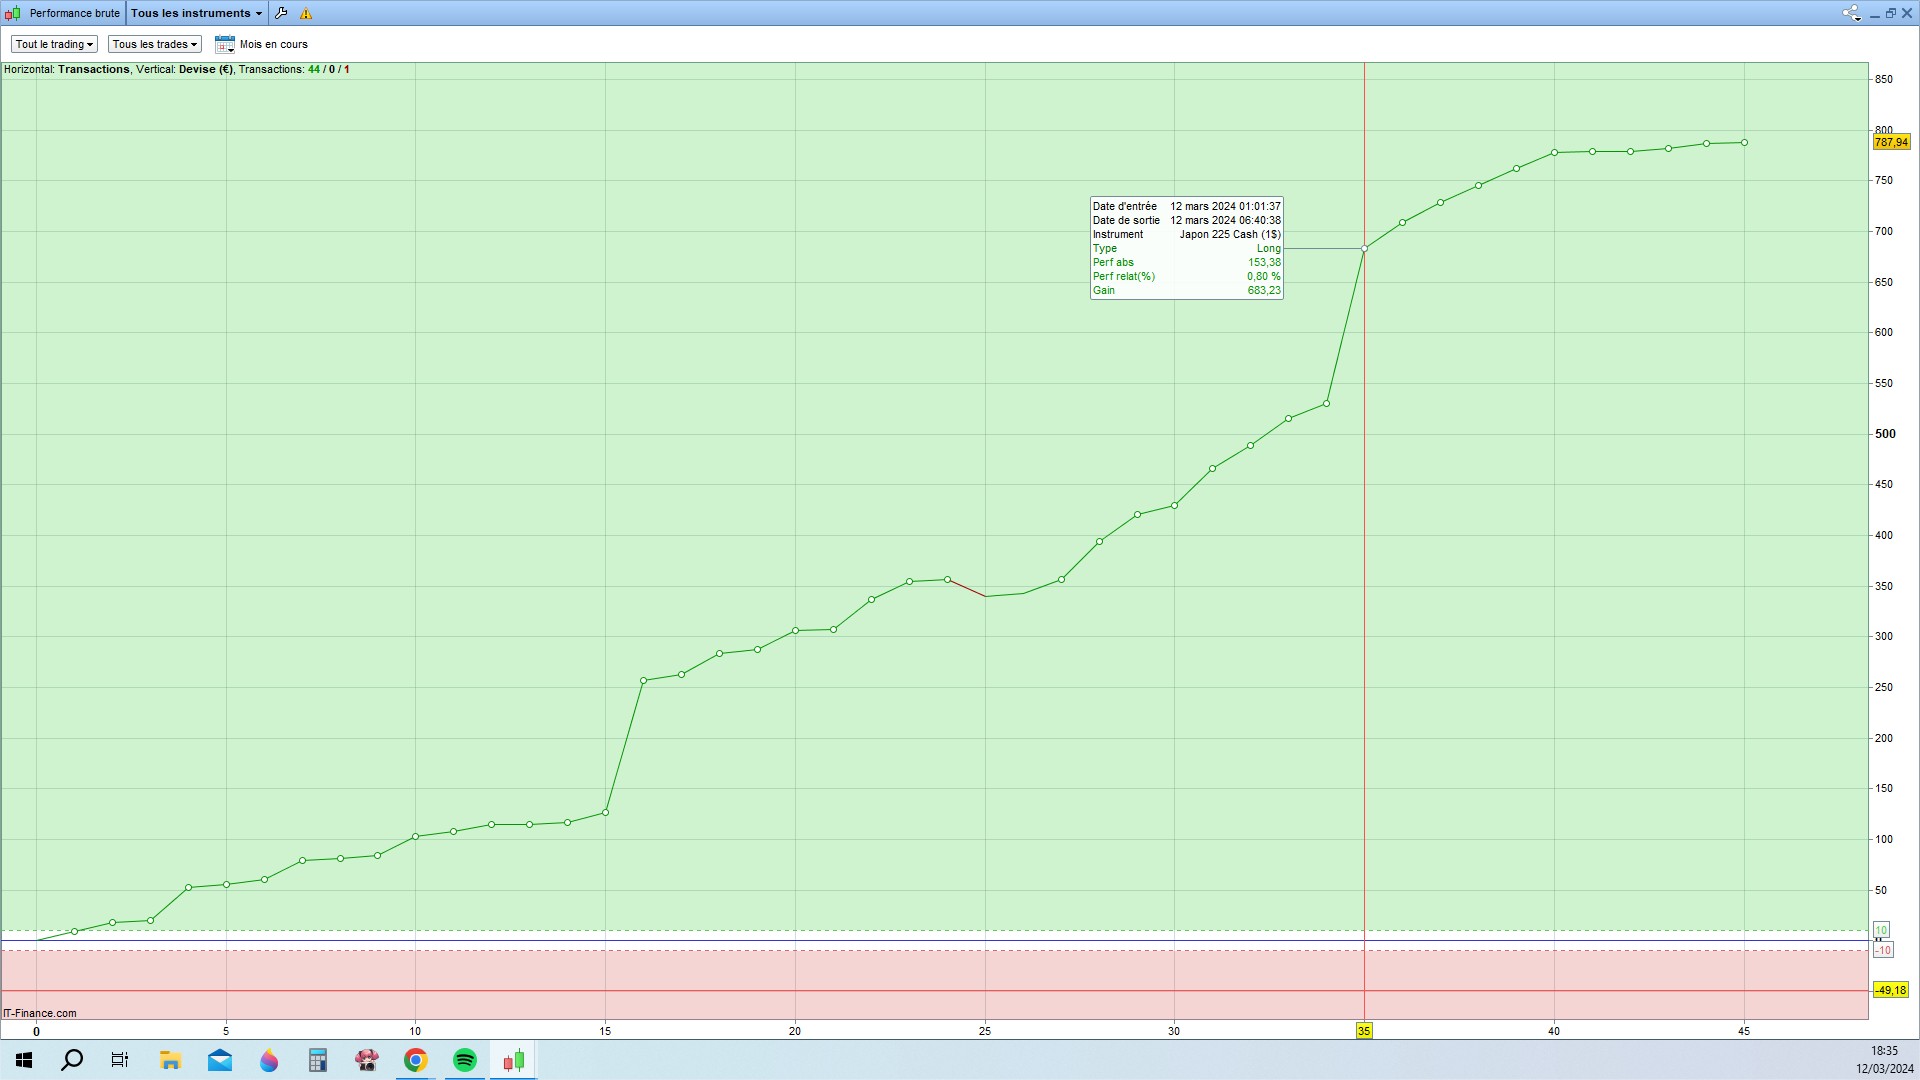Click the Mois en cours label

click(273, 44)
